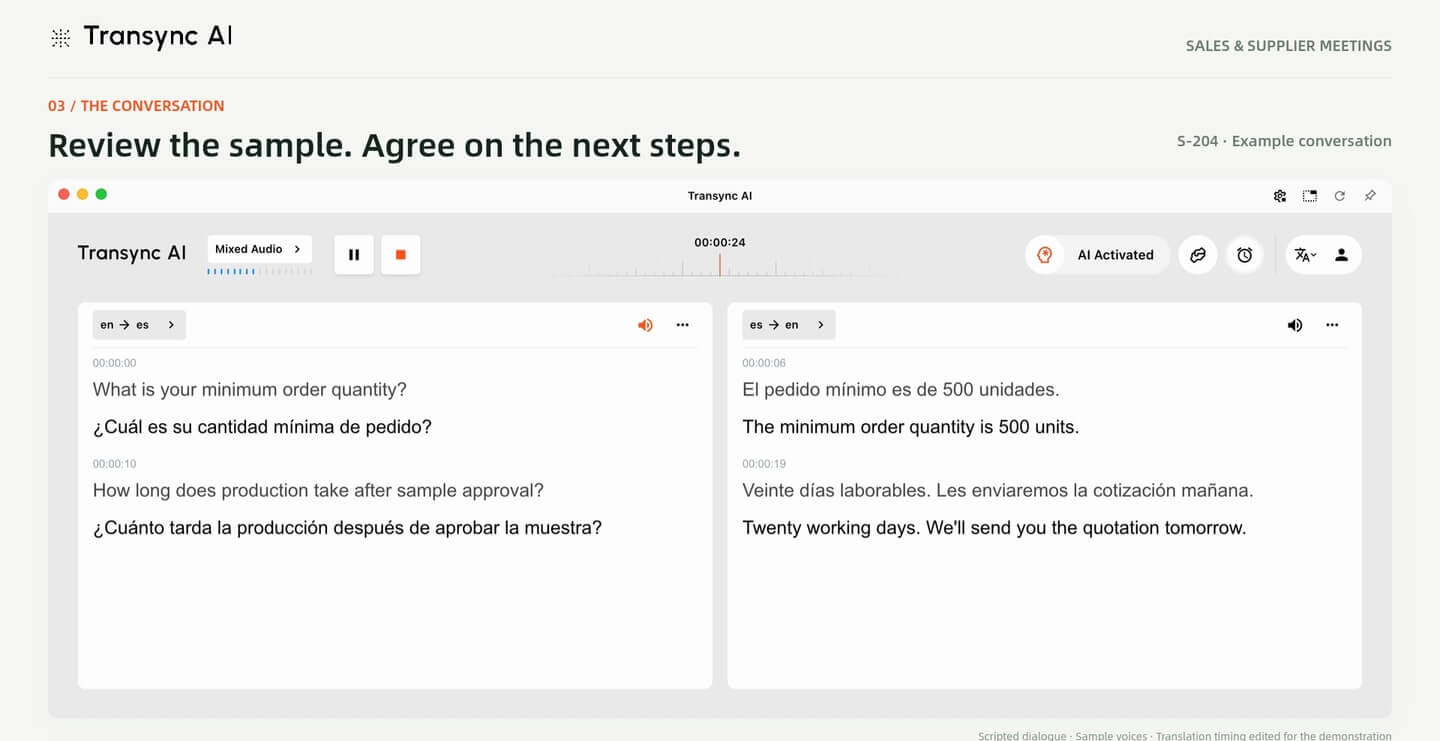Open the translate language icon menu

click(x=1305, y=255)
